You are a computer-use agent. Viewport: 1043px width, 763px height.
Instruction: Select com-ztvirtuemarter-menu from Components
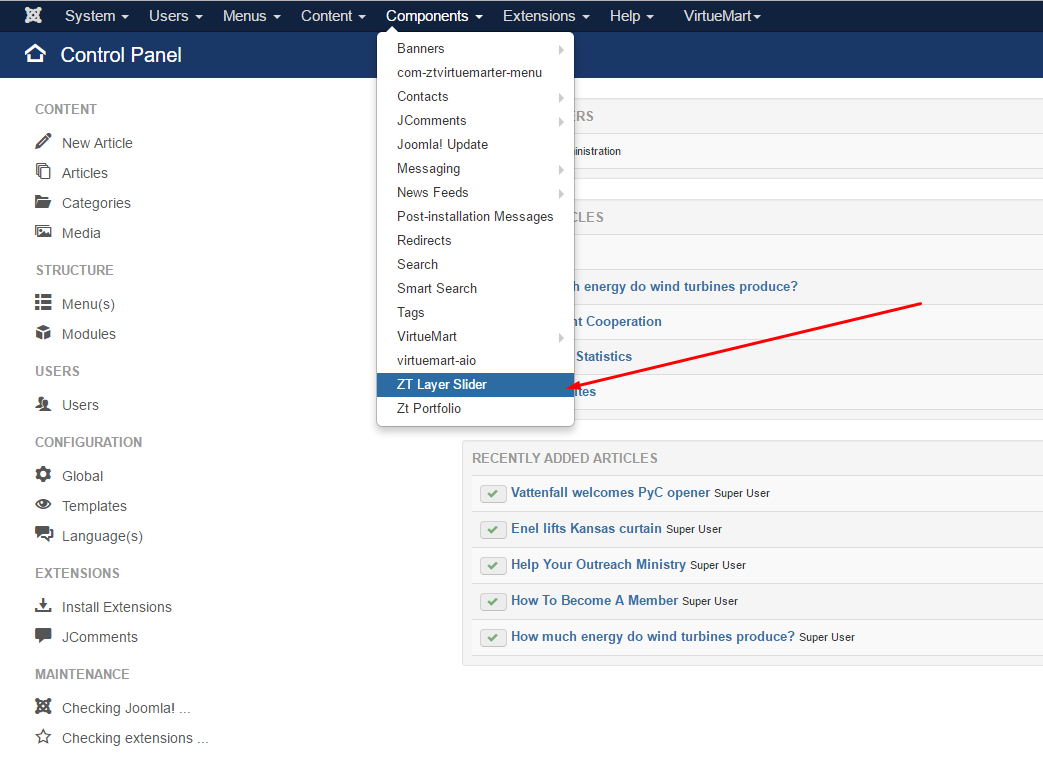[475, 73]
